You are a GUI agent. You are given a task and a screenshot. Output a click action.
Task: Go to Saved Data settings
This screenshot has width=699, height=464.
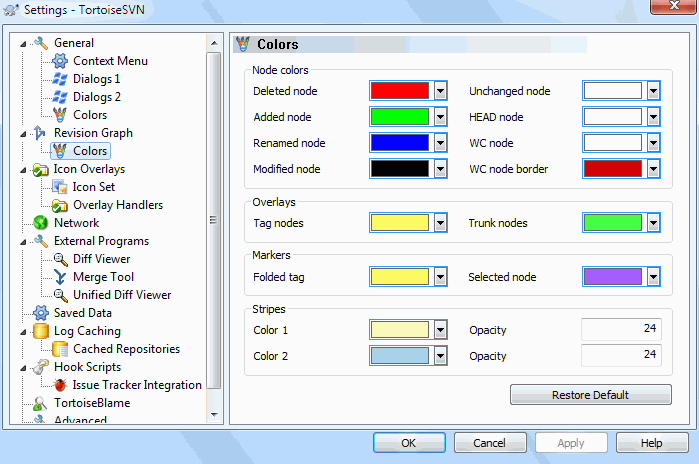[x=82, y=313]
